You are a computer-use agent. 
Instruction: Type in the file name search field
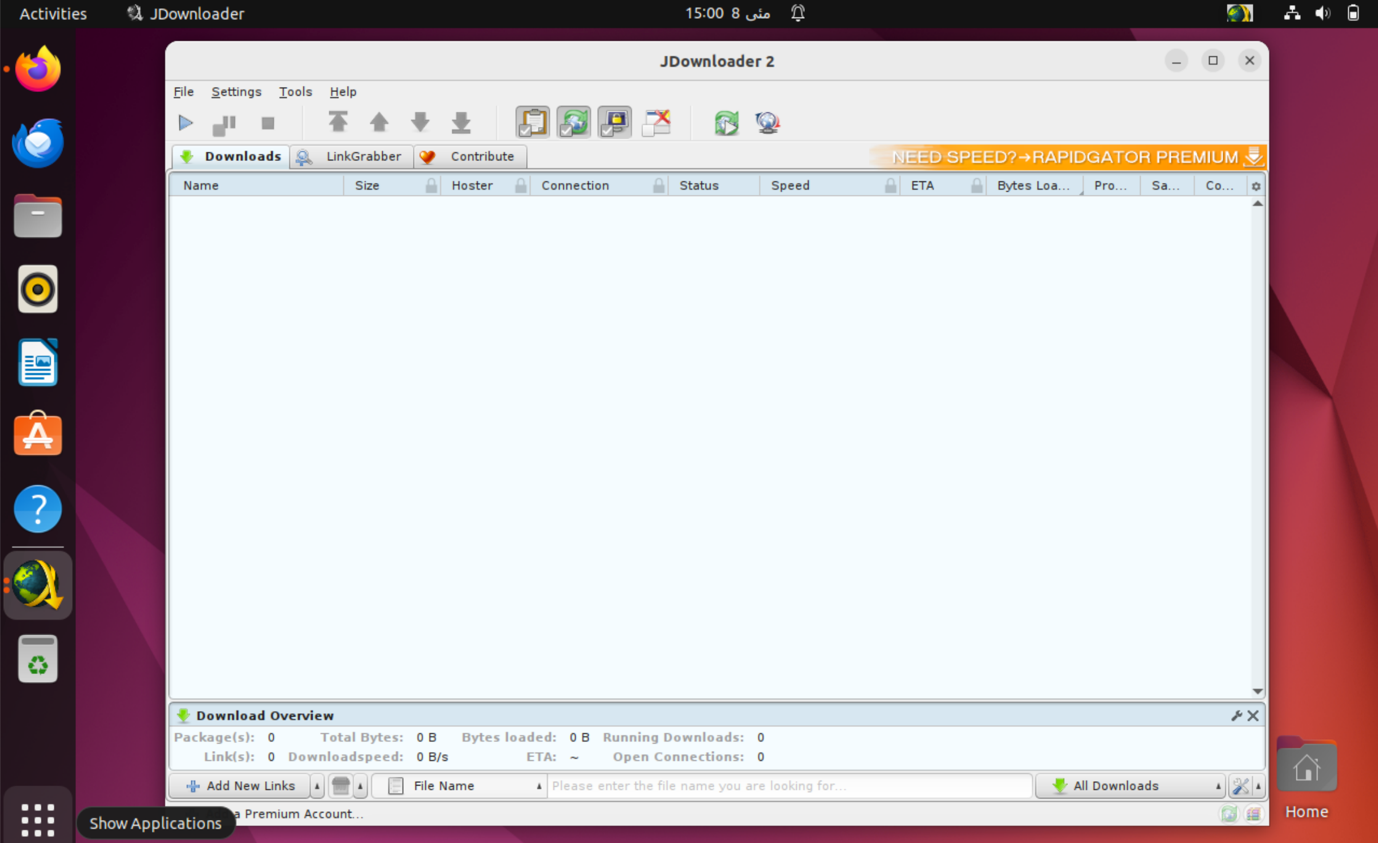[x=789, y=785]
